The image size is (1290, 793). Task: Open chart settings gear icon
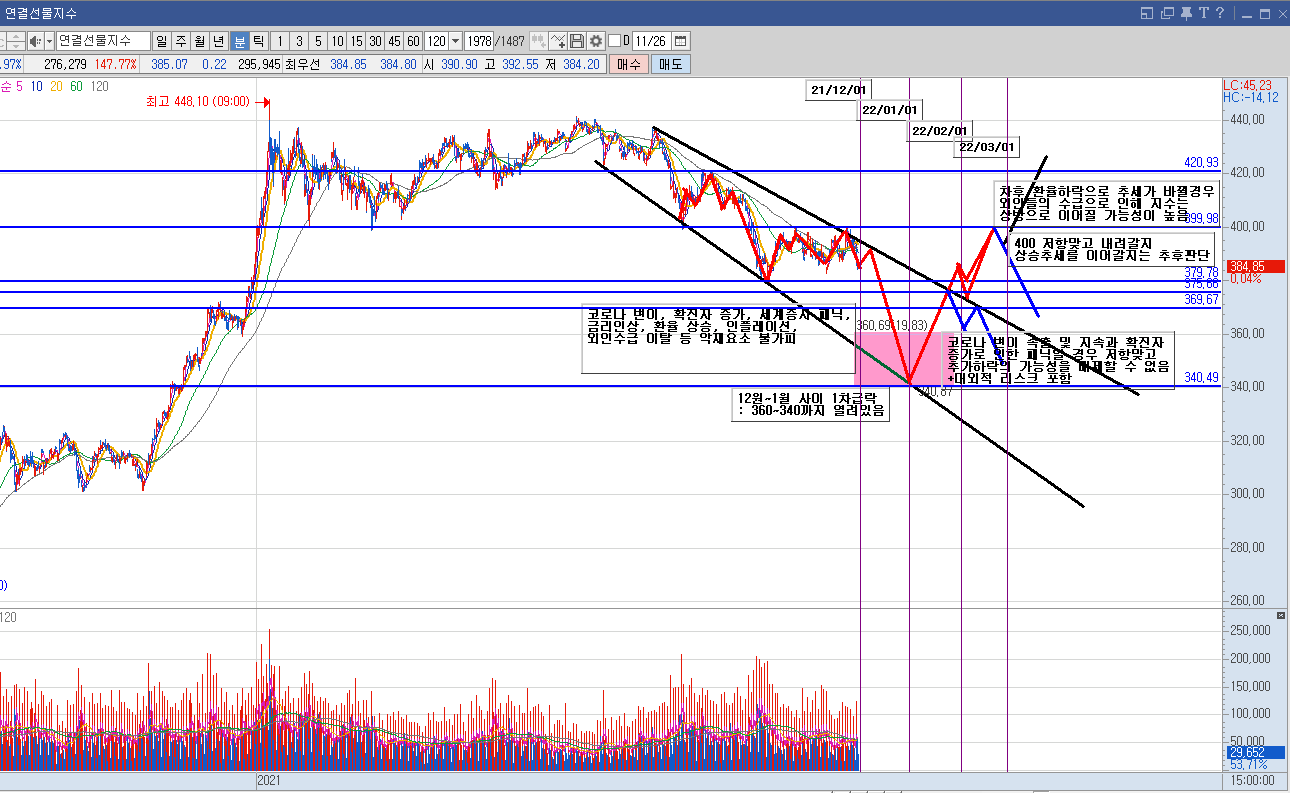tap(596, 41)
